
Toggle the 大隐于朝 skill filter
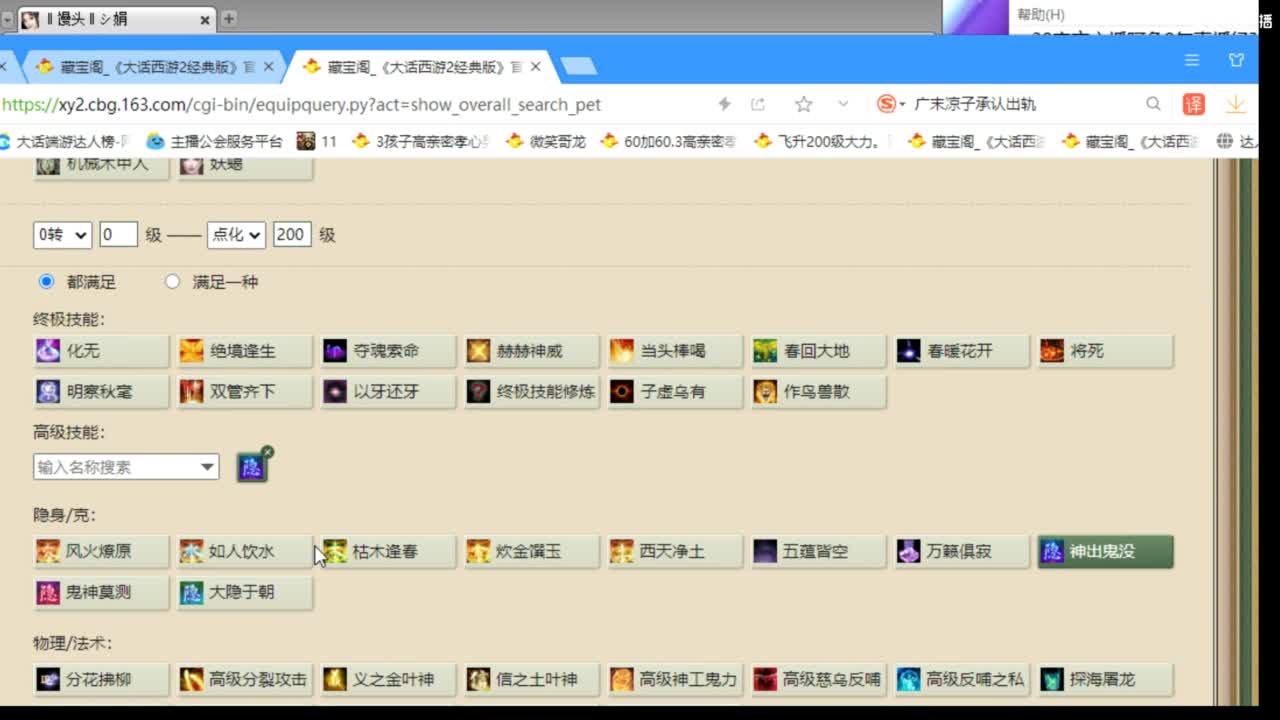[x=244, y=592]
